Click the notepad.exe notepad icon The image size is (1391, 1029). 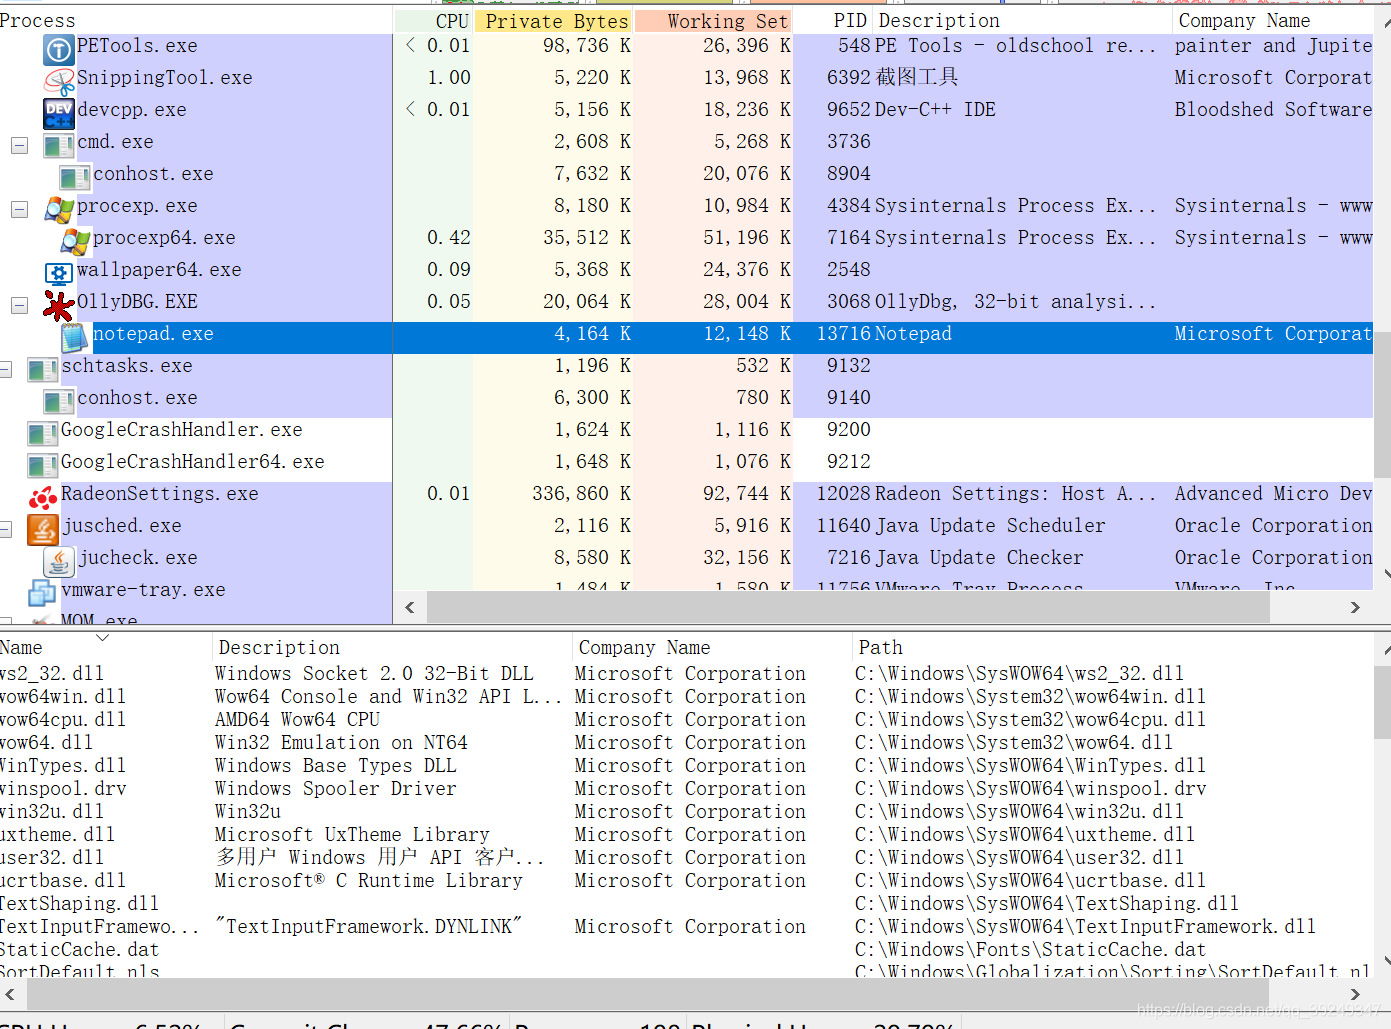75,337
